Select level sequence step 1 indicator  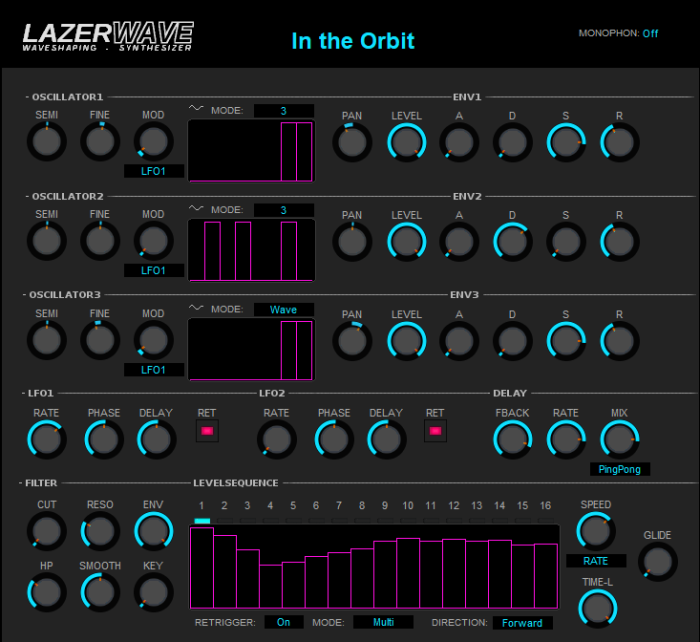click(x=202, y=521)
